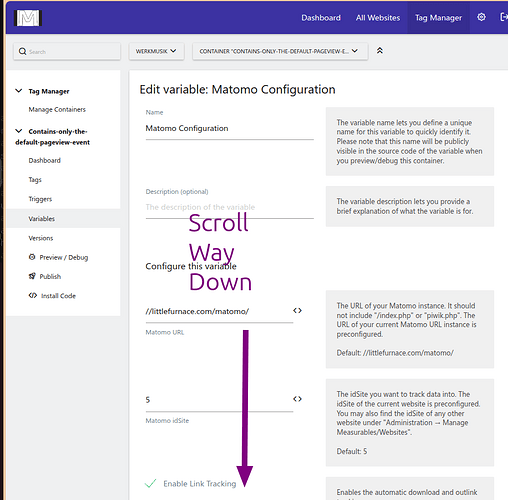508x500 pixels.
Task: Click the Description input field
Action: tap(230, 207)
